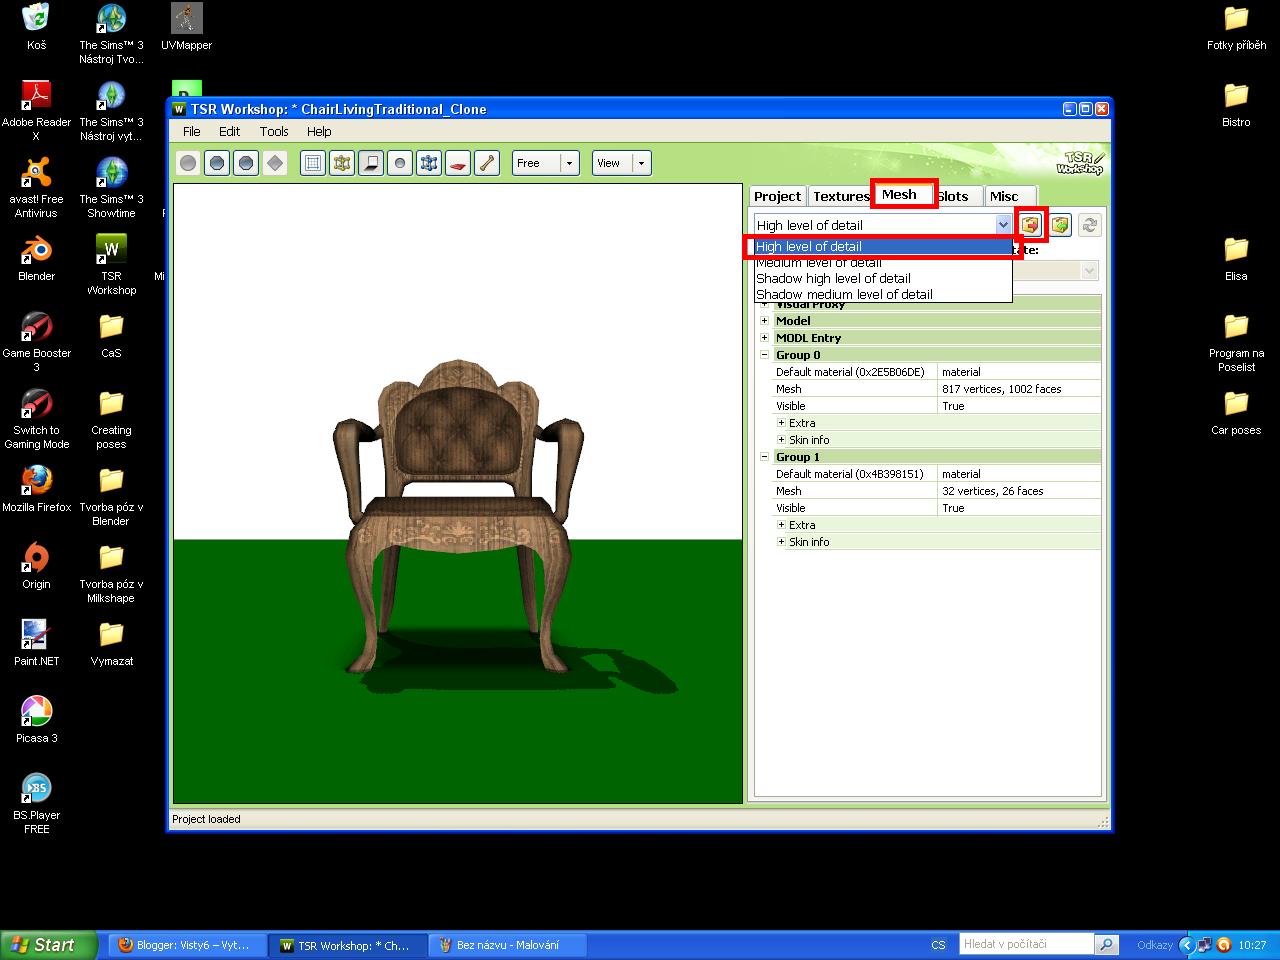The image size is (1280, 960).
Task: Open Blender desktop shortcut
Action: [x=37, y=258]
